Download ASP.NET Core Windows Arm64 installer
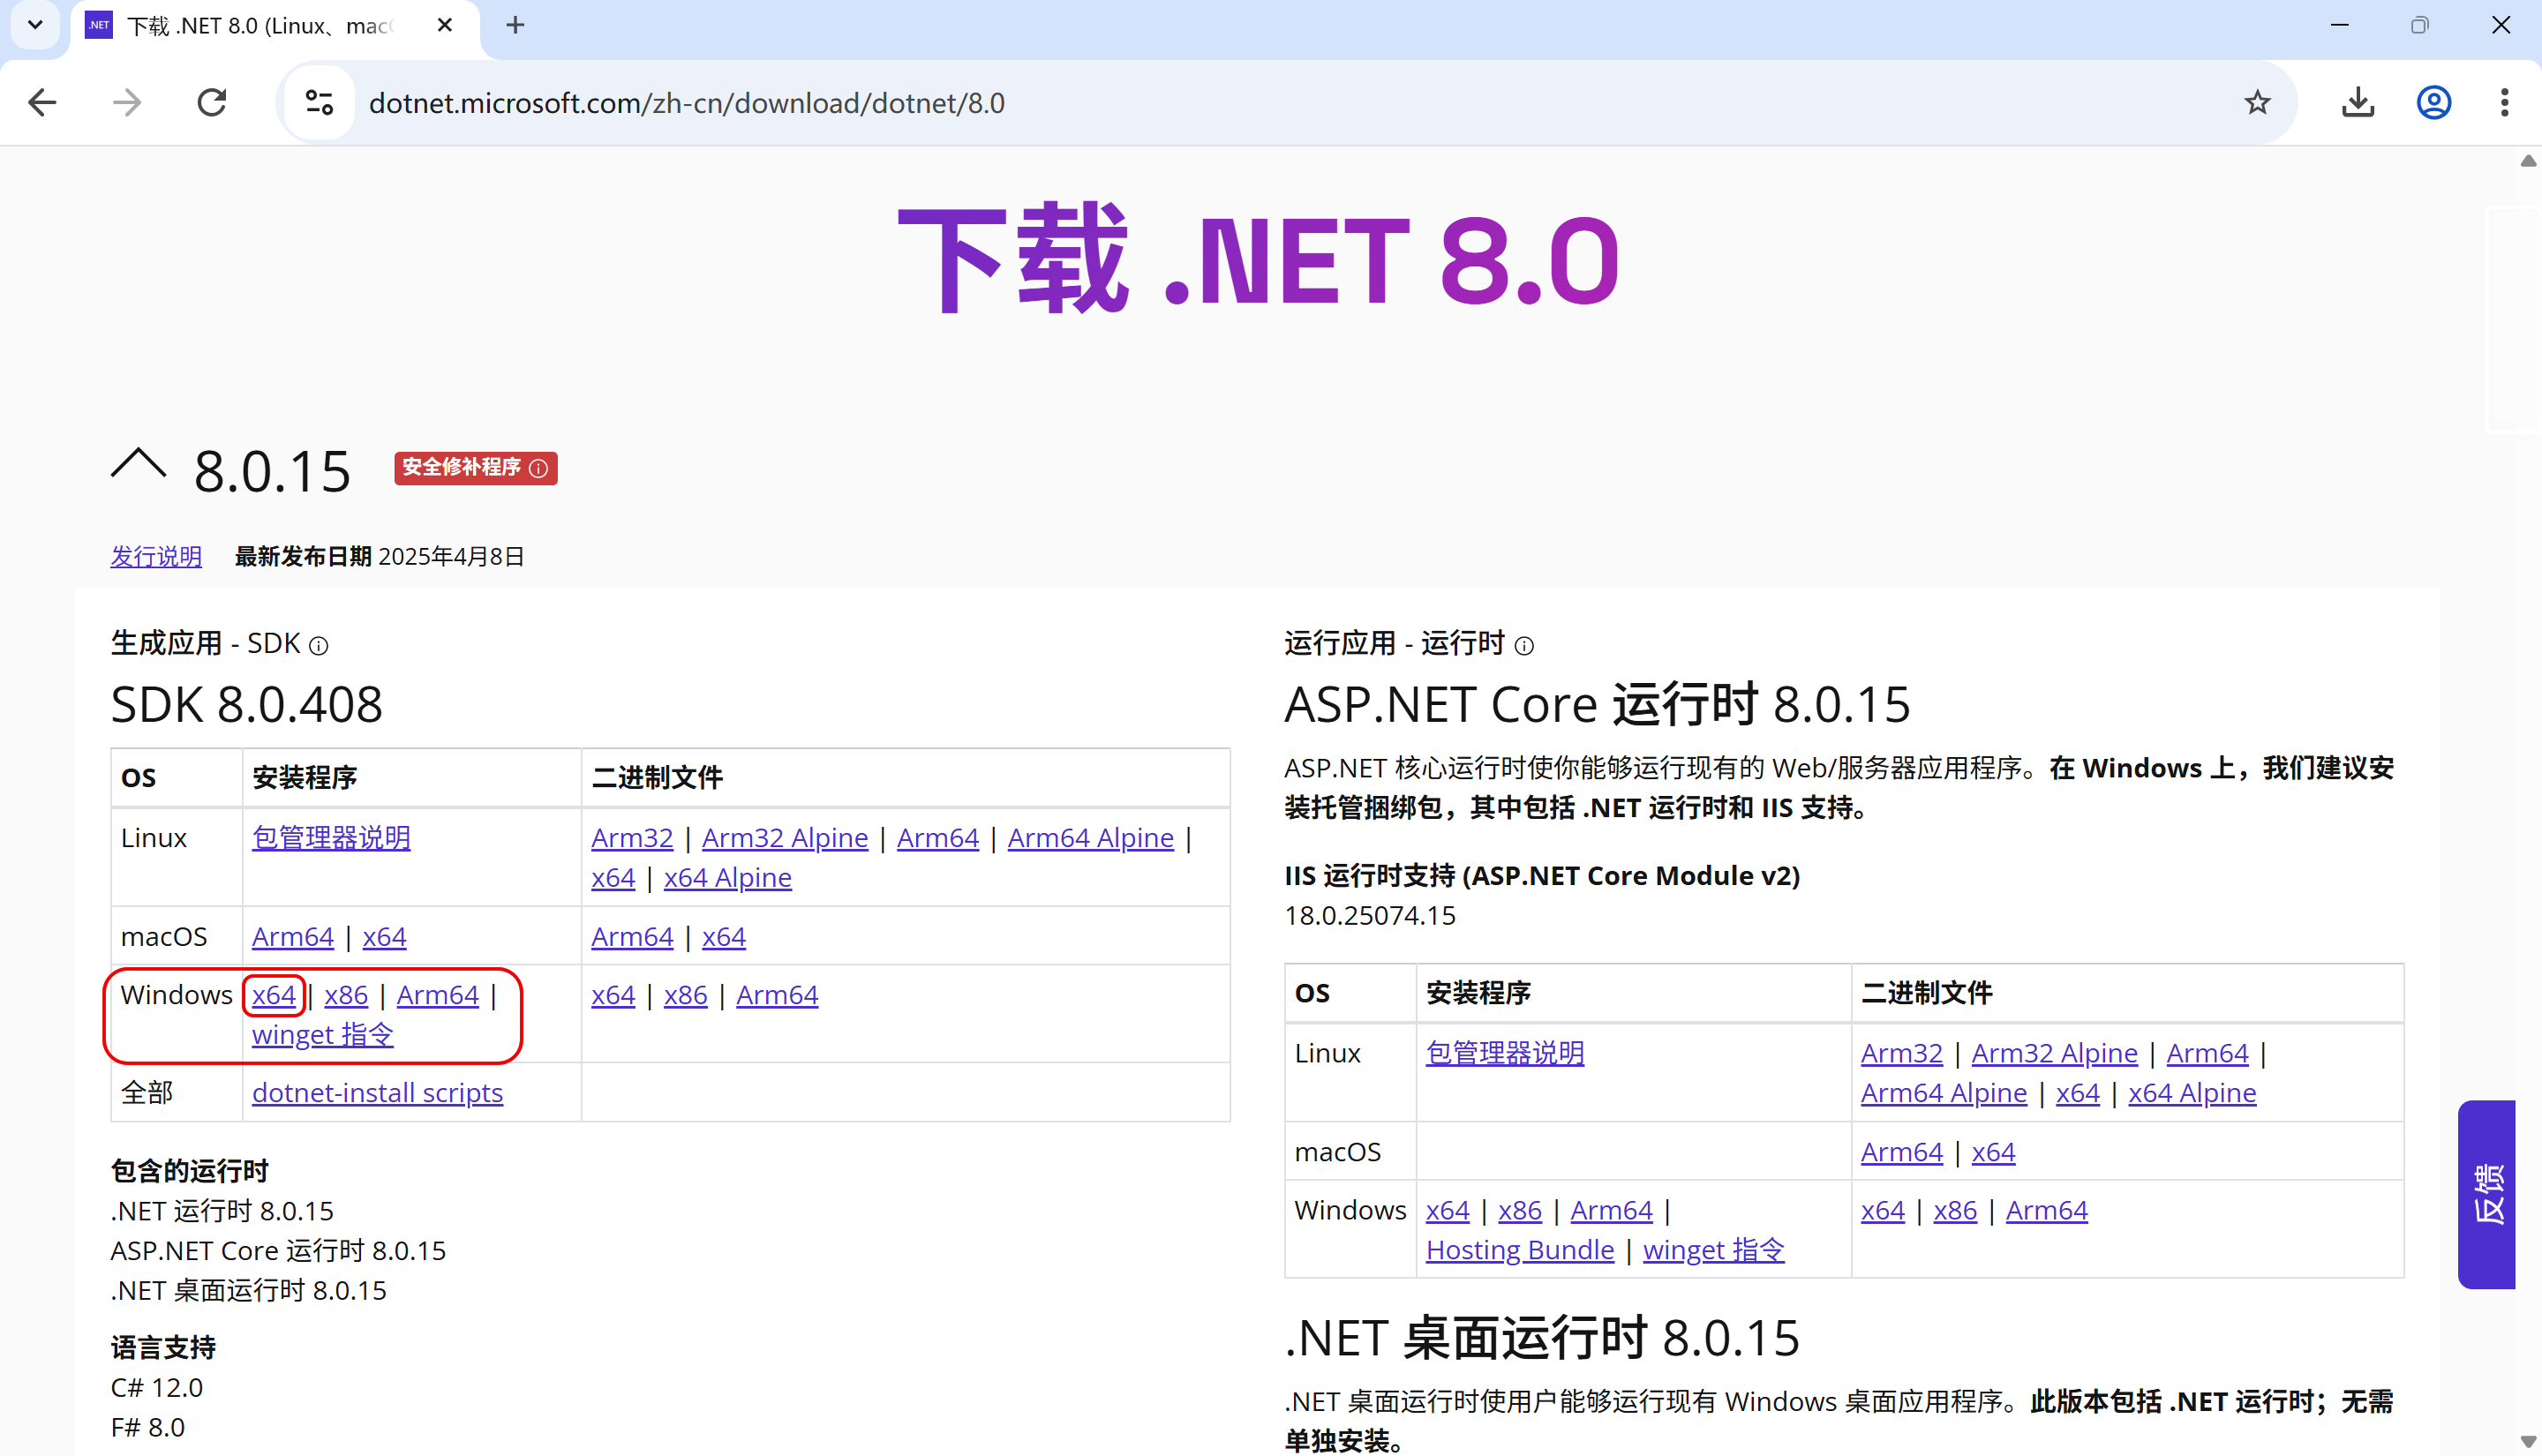 click(x=1611, y=1210)
